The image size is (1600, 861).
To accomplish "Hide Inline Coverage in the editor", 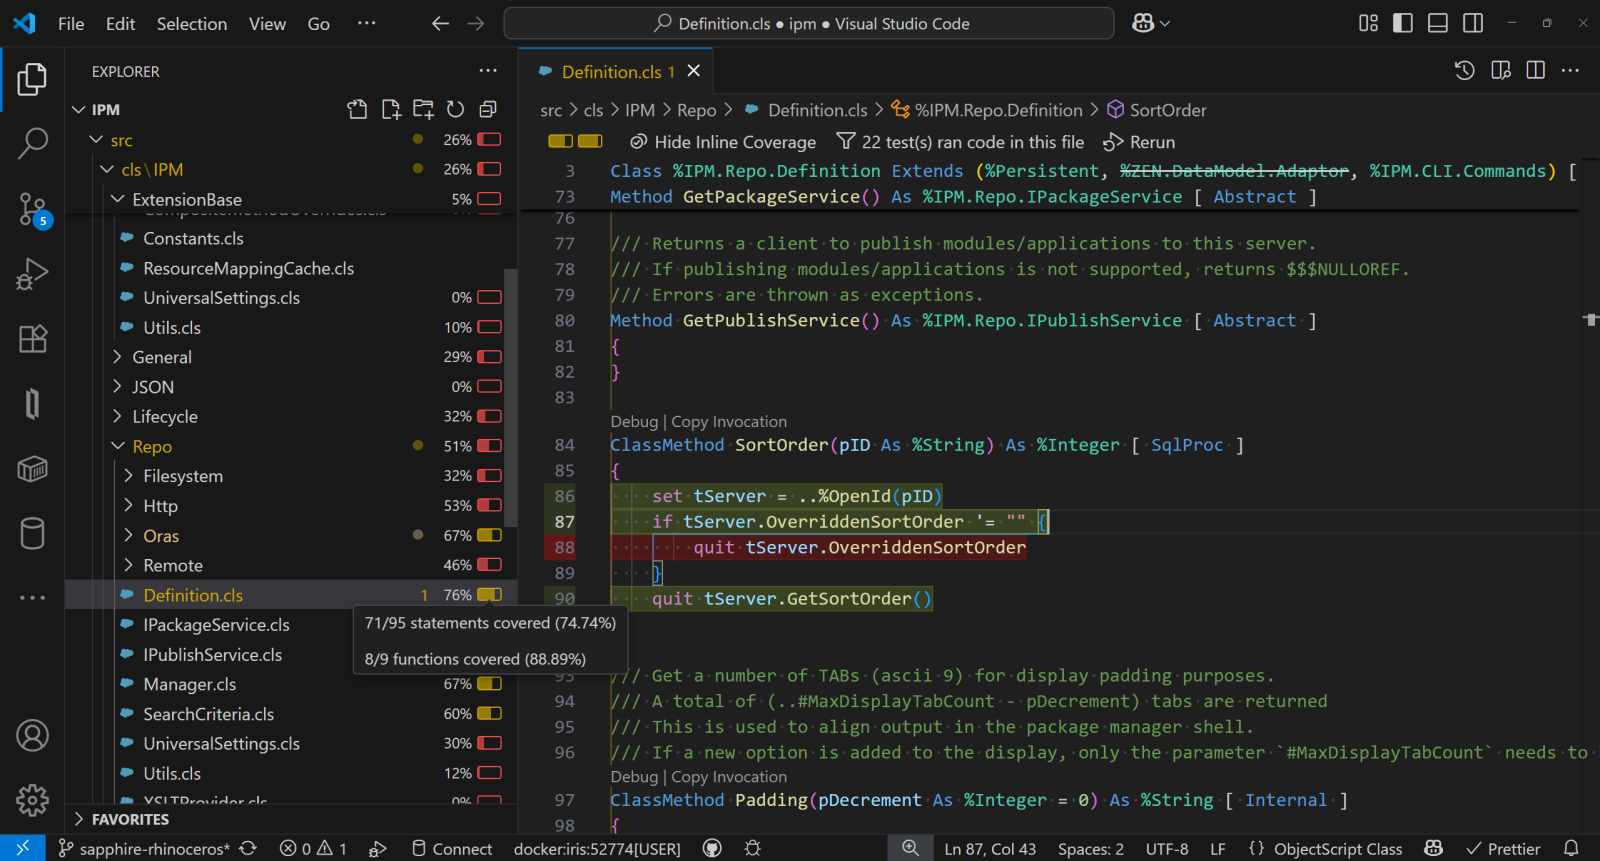I will click(734, 142).
